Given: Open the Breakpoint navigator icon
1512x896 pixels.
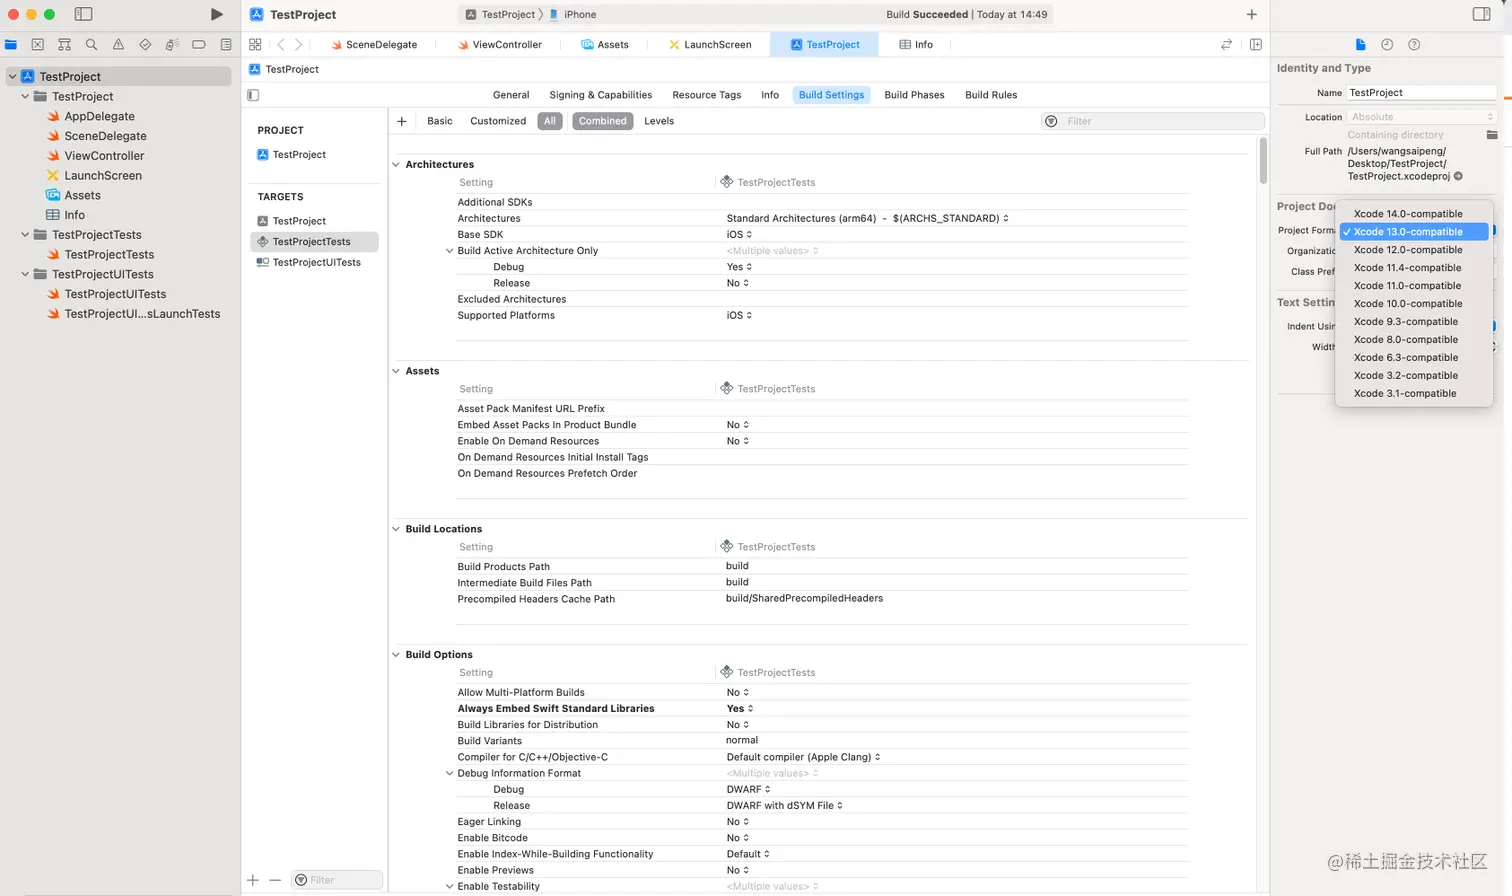Looking at the screenshot, I should pyautogui.click(x=199, y=44).
